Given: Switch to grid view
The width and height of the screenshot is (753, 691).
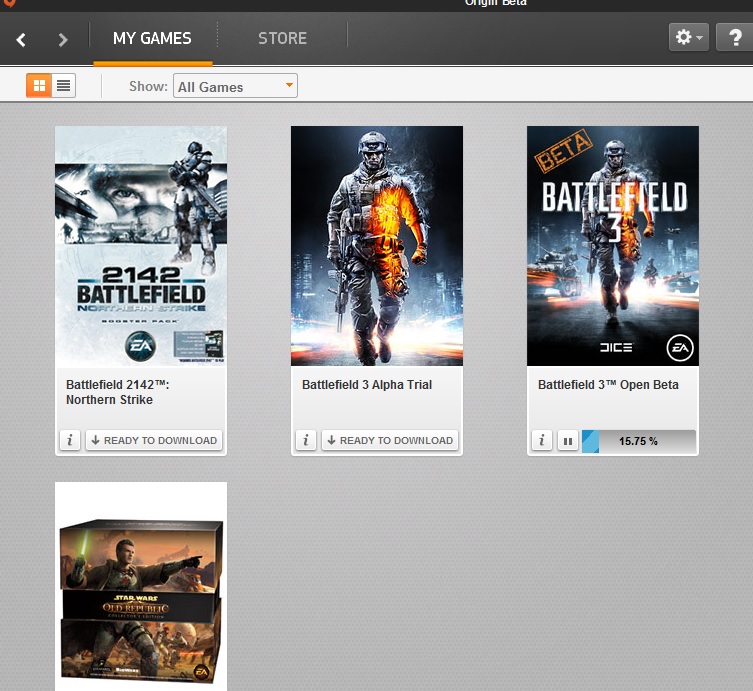Looking at the screenshot, I should pos(39,85).
